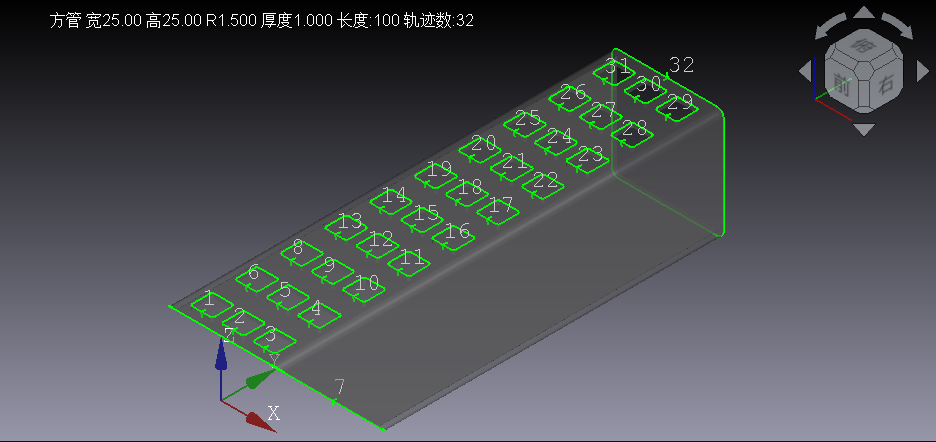Image resolution: width=936 pixels, height=442 pixels.
Task: Click on toolpath contour 28
Action: coord(632,133)
